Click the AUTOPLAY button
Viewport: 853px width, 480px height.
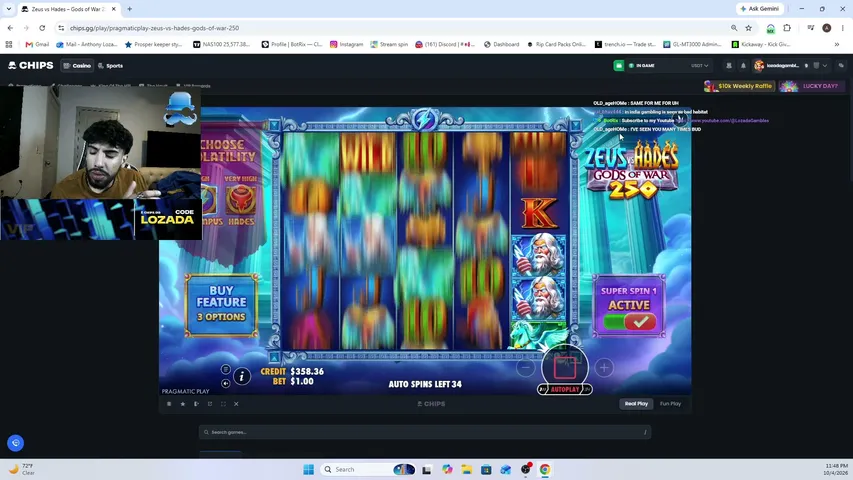pos(565,390)
